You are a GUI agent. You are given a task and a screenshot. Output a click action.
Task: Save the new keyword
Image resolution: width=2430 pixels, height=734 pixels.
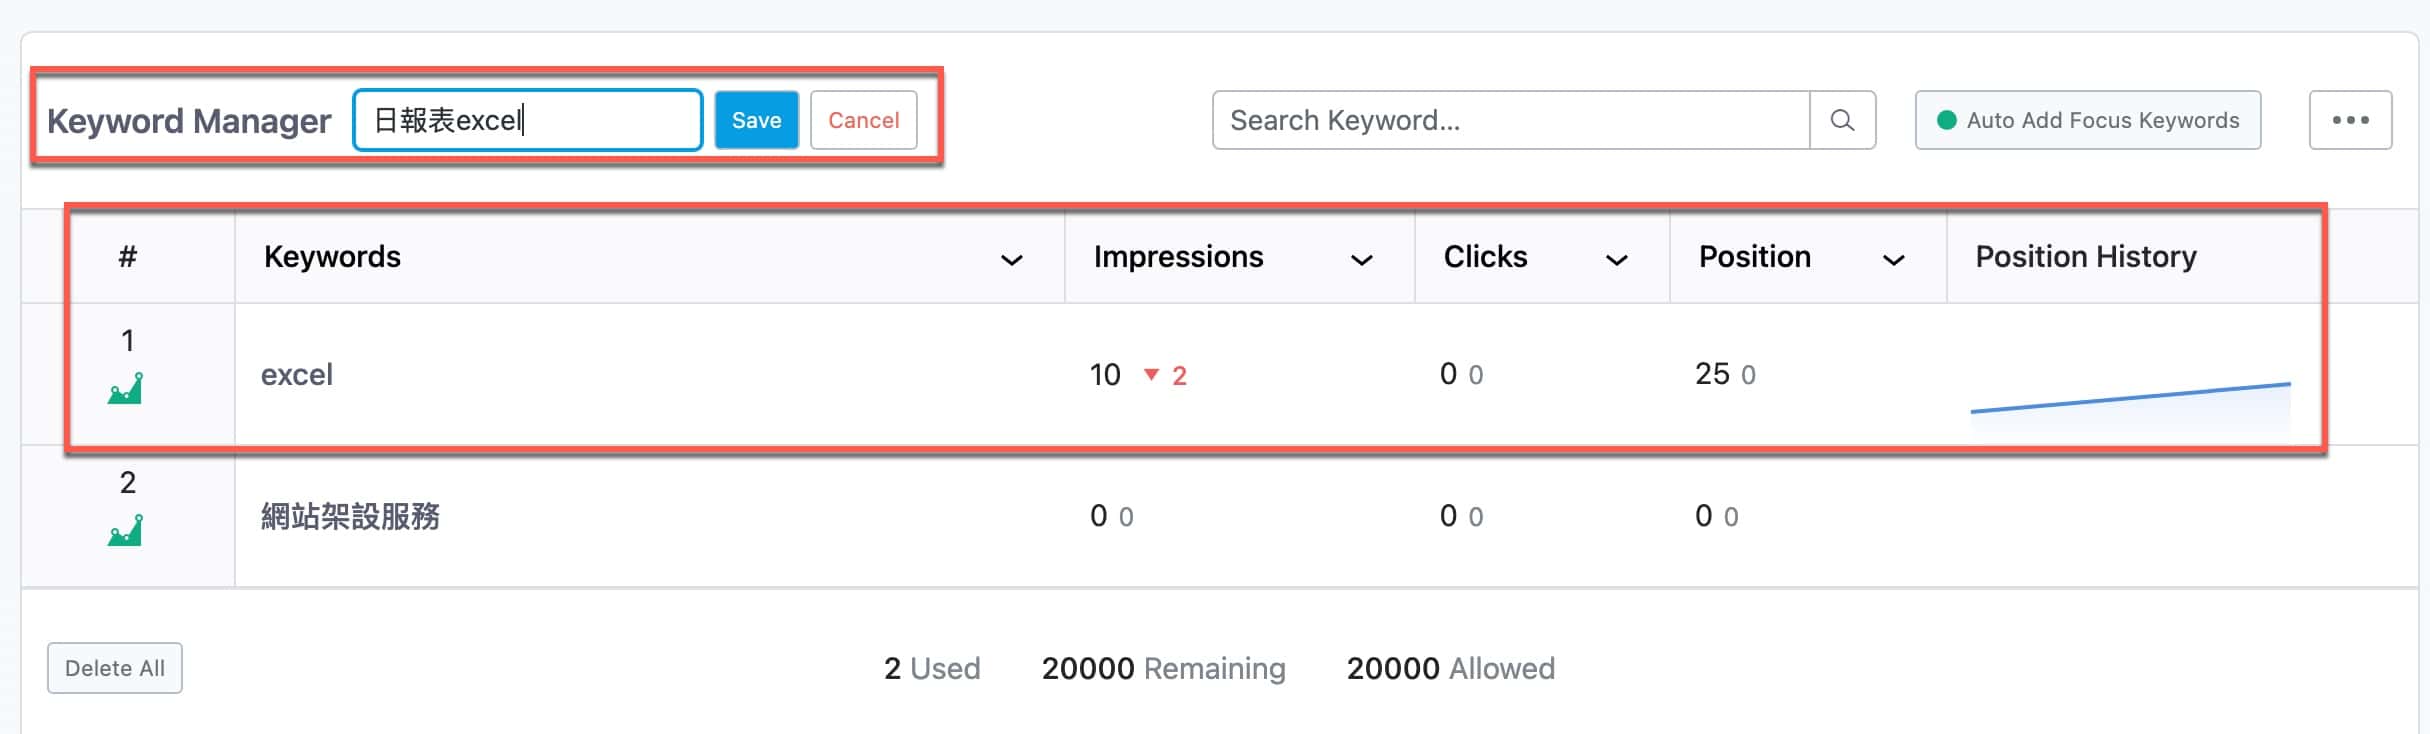click(x=756, y=120)
